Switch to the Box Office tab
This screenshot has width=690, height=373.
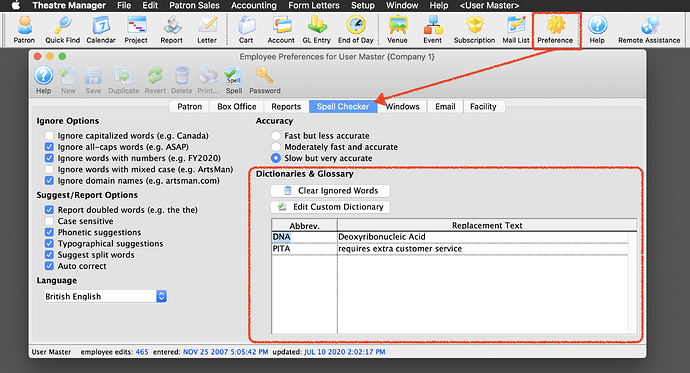click(x=237, y=106)
